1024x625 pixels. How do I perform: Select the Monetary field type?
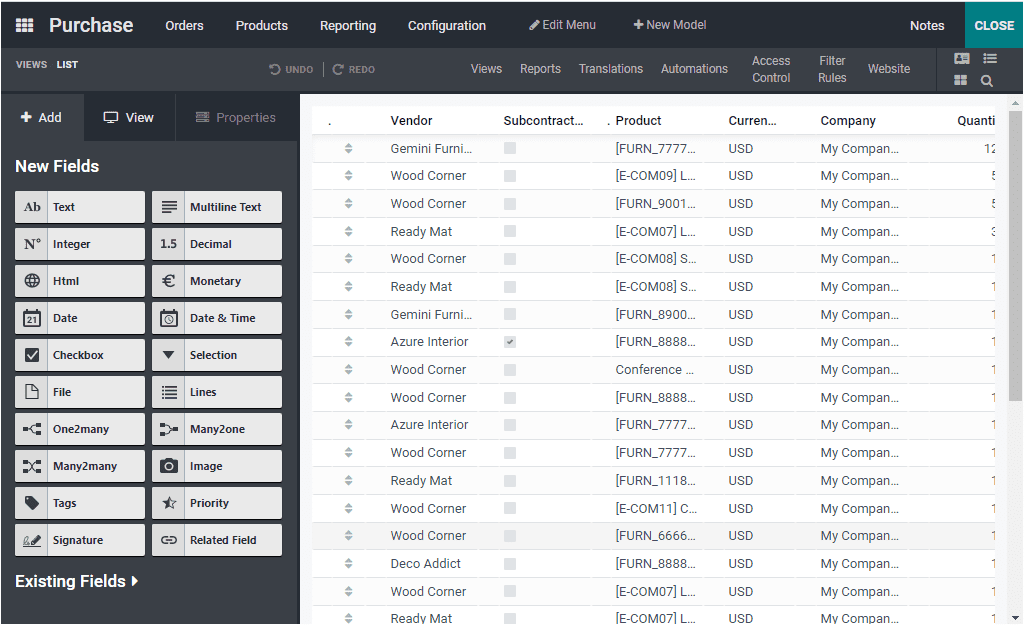click(x=216, y=280)
